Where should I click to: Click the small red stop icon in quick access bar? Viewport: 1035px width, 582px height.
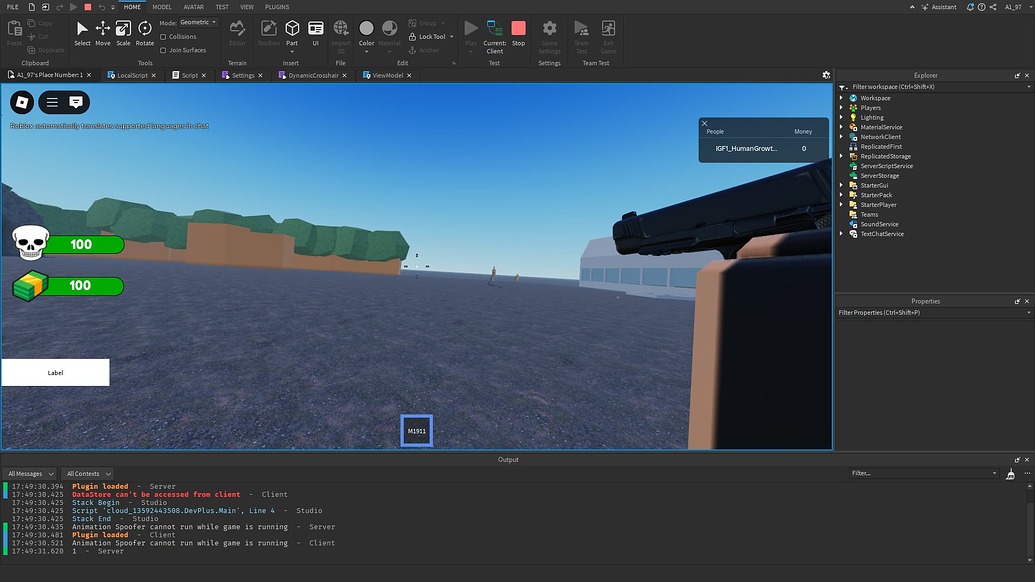coord(88,7)
